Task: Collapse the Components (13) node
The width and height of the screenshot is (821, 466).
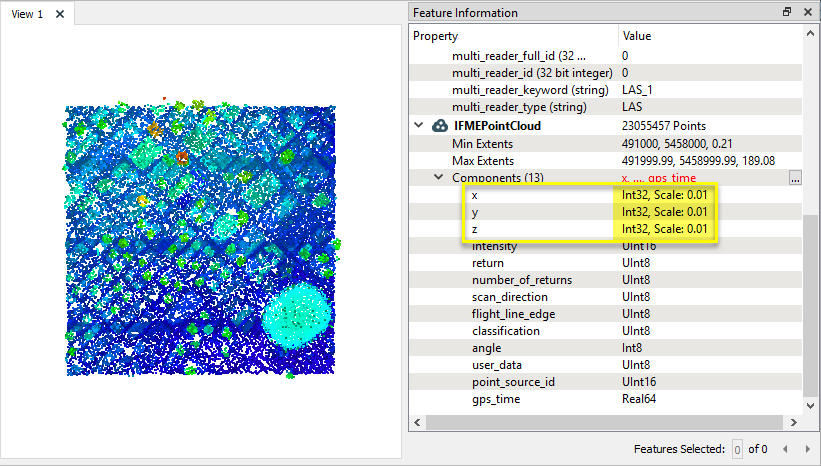Action: coord(439,177)
